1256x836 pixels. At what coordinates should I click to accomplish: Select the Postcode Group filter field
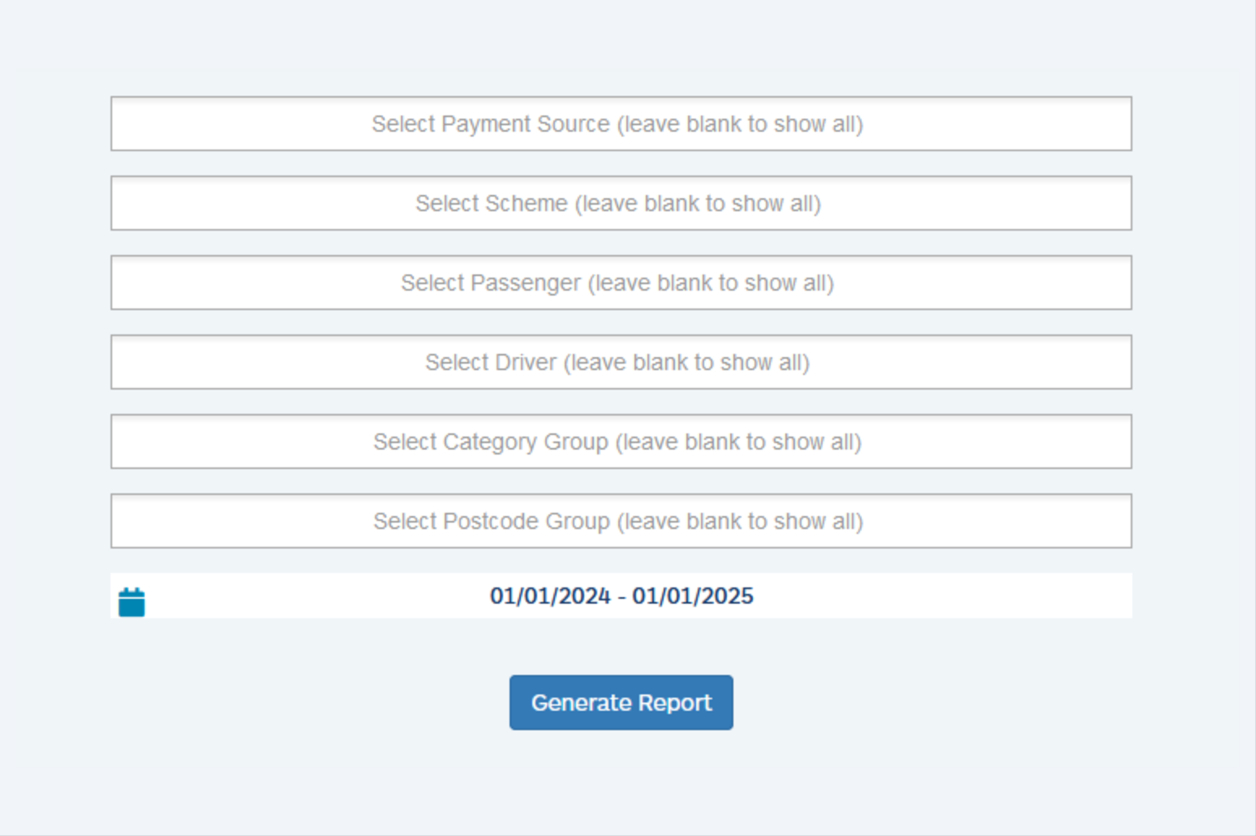coord(620,521)
